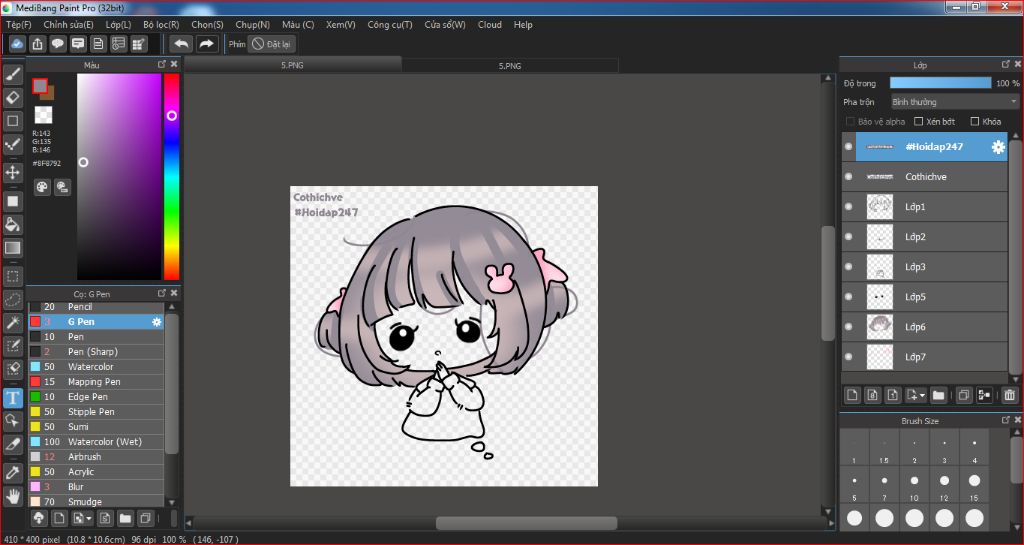The image size is (1024, 545).
Task: Switch to the second 5.PNG tab
Action: (x=510, y=66)
